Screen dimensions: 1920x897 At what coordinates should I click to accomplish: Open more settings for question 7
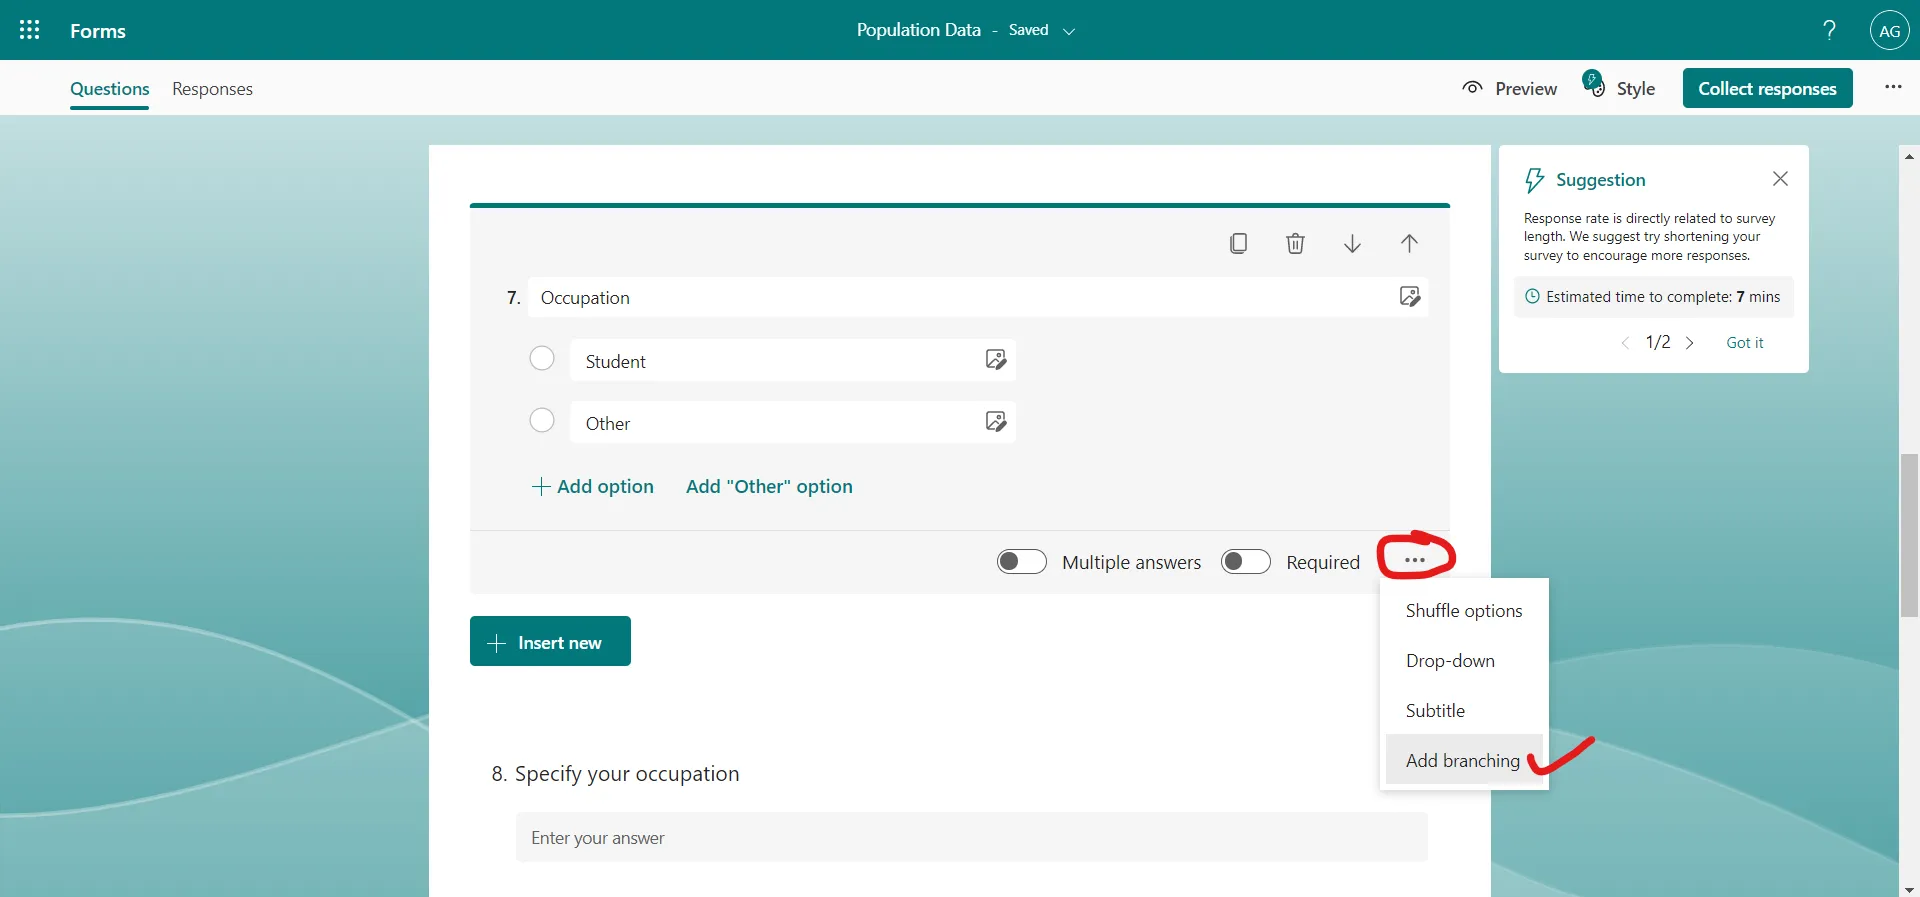[x=1414, y=560]
